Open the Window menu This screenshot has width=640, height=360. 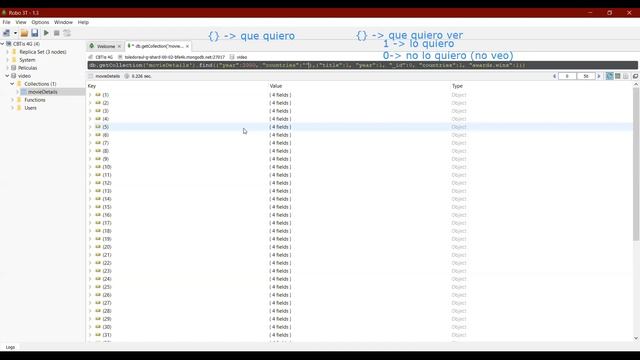click(63, 22)
